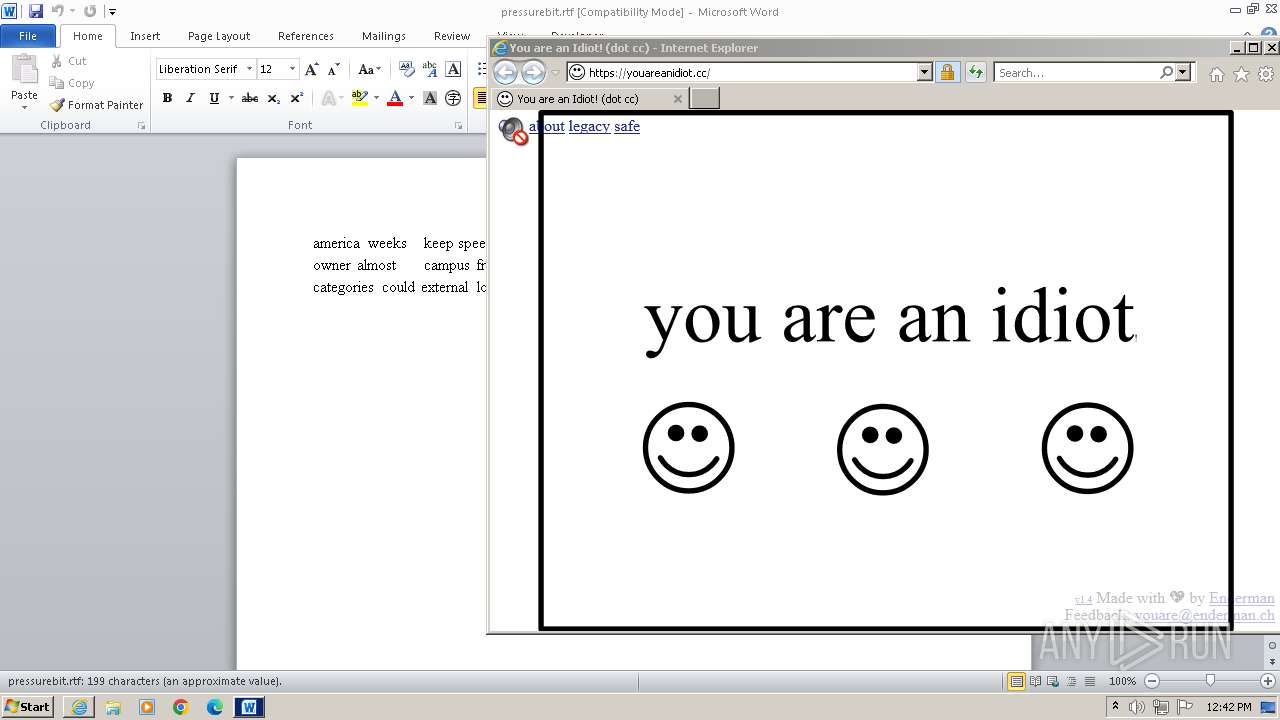Switch to the Review tab
Image resolution: width=1280 pixels, height=720 pixels.
tap(452, 36)
